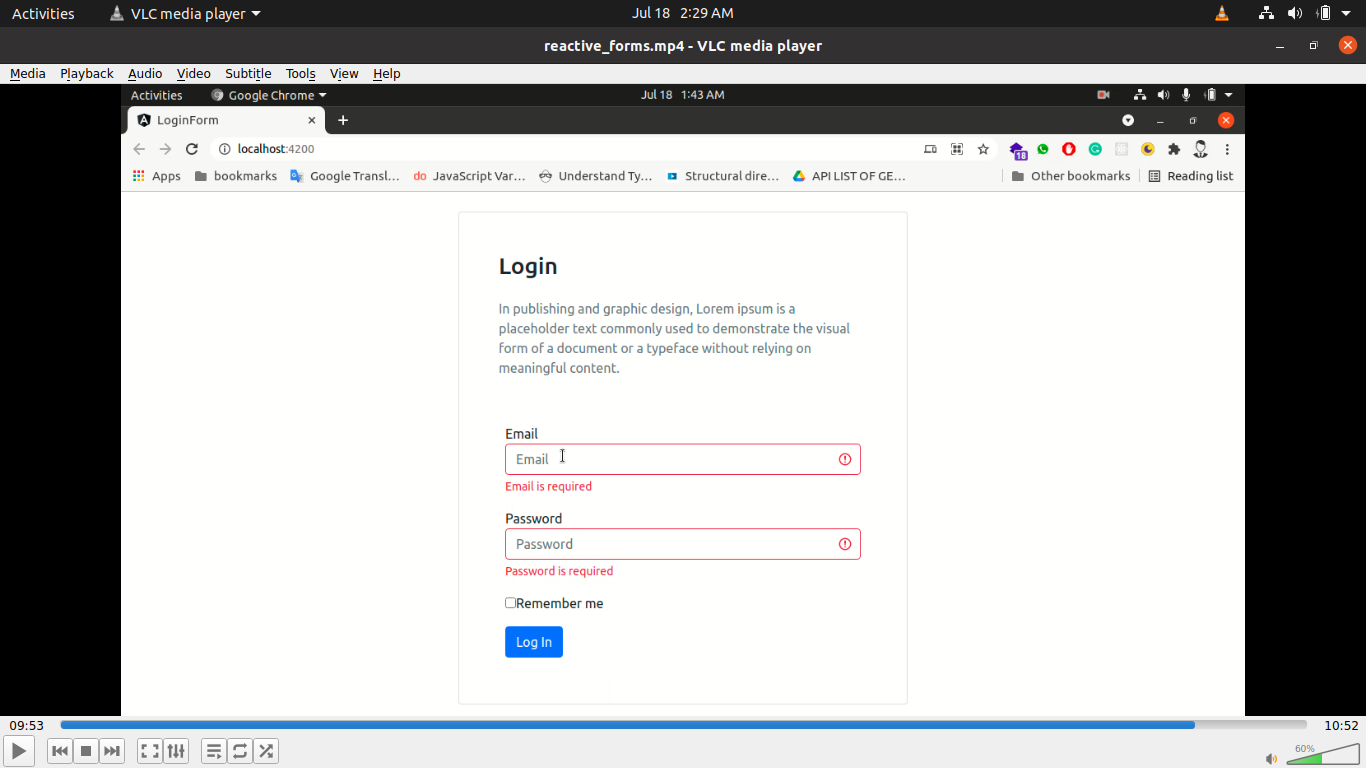Open the Subtitle menu
The image size is (1366, 768).
point(248,73)
